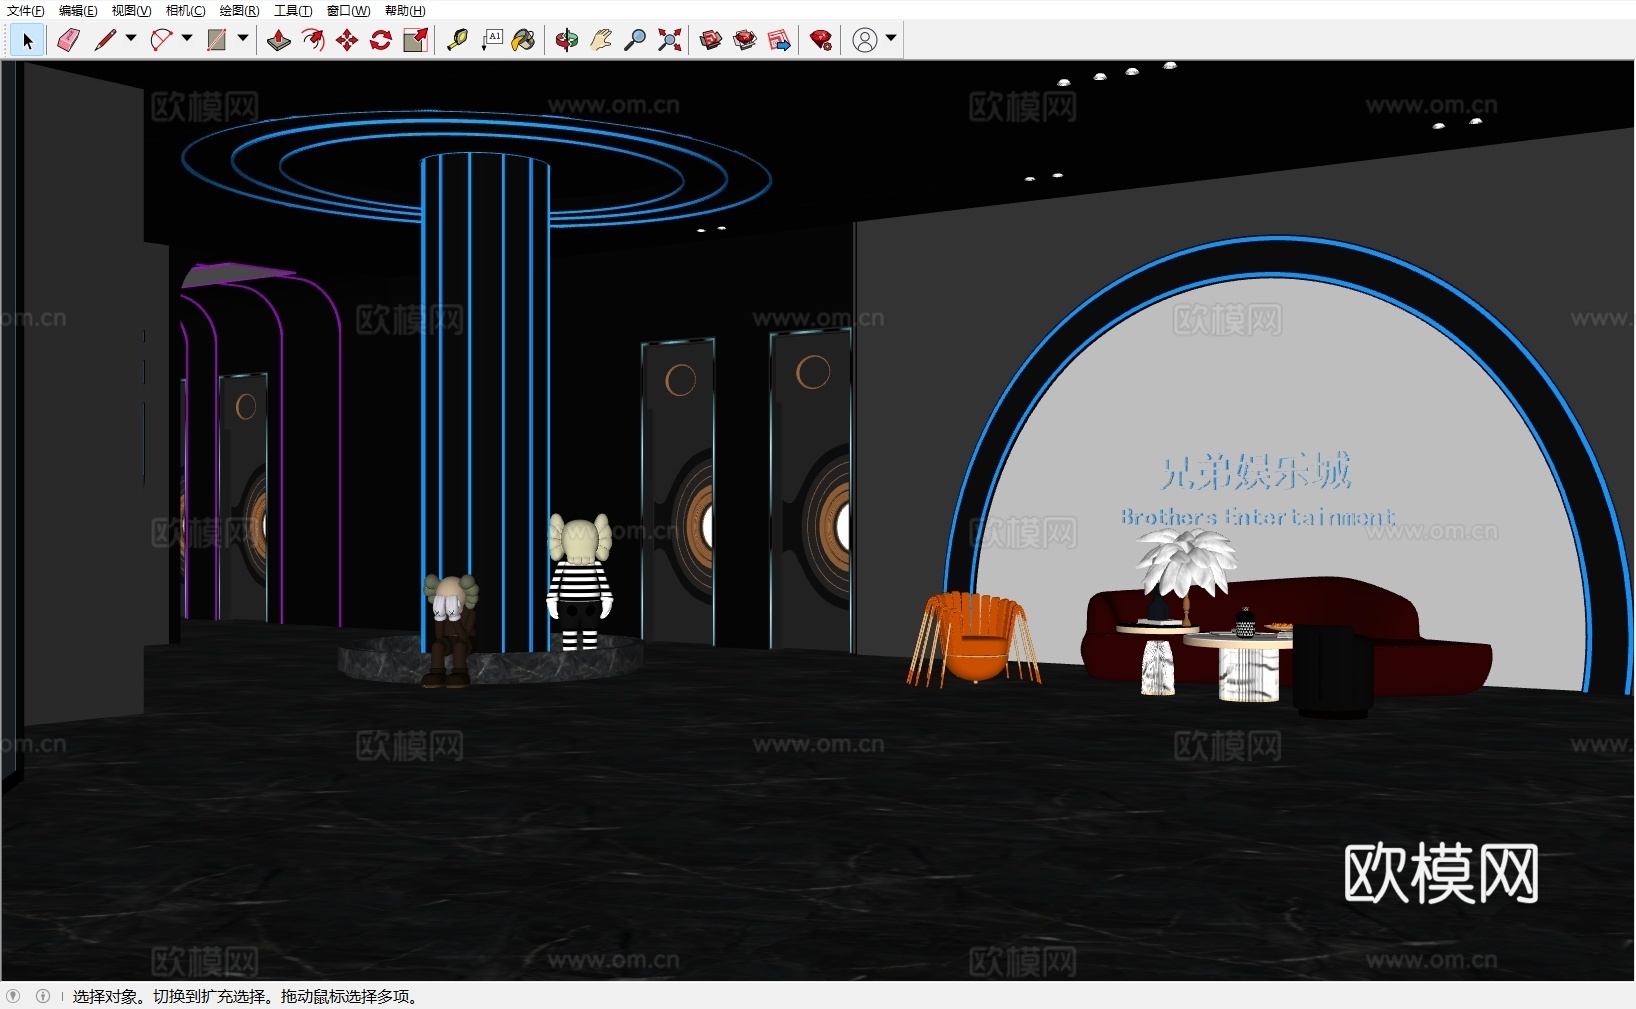
Task: Click the model credits status icon
Action: pos(43,996)
